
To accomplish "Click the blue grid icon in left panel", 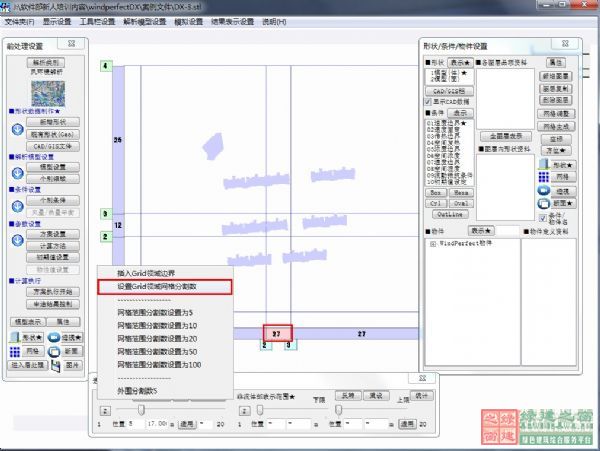I will [x=17, y=351].
